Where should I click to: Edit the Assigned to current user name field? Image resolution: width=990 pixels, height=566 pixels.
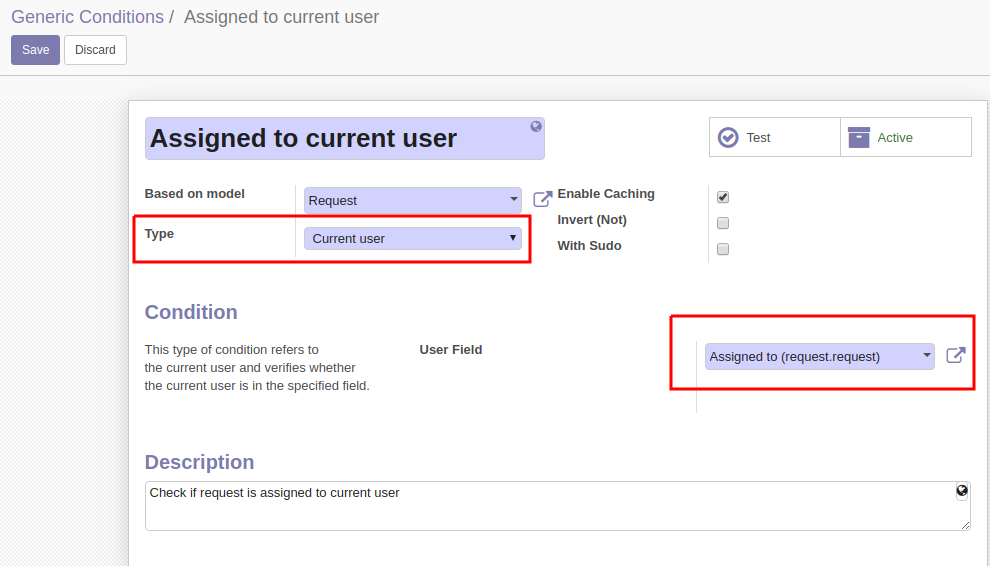pyautogui.click(x=345, y=138)
